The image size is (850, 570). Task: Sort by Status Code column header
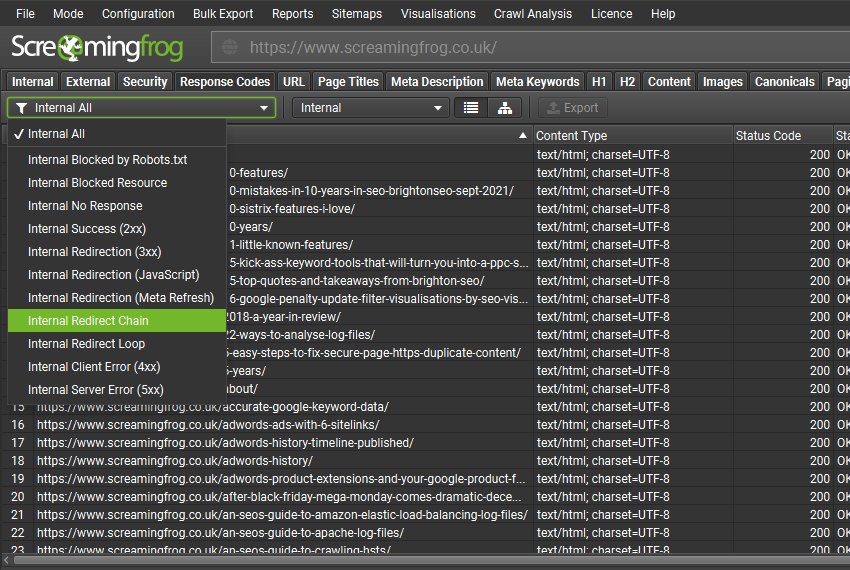pos(783,136)
